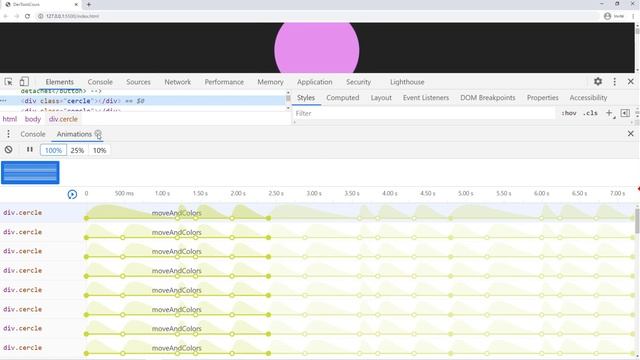Open the Properties pane tab
The width and height of the screenshot is (640, 360).
(542, 98)
